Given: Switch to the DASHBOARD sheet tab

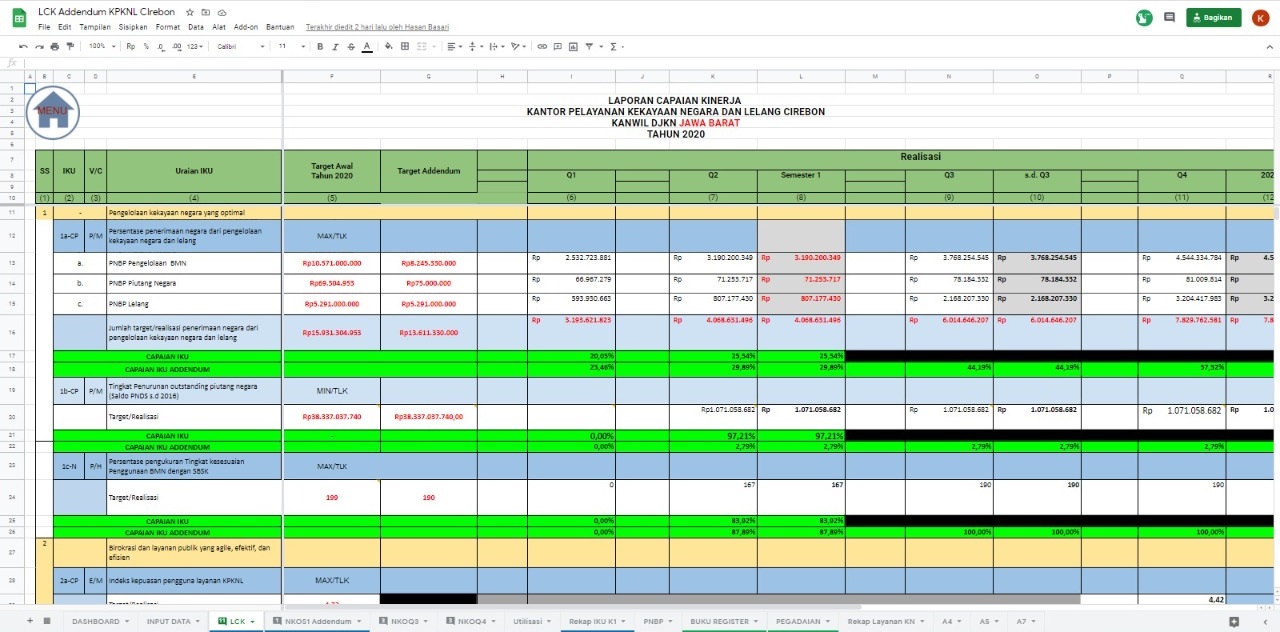Looking at the screenshot, I should pyautogui.click(x=95, y=621).
